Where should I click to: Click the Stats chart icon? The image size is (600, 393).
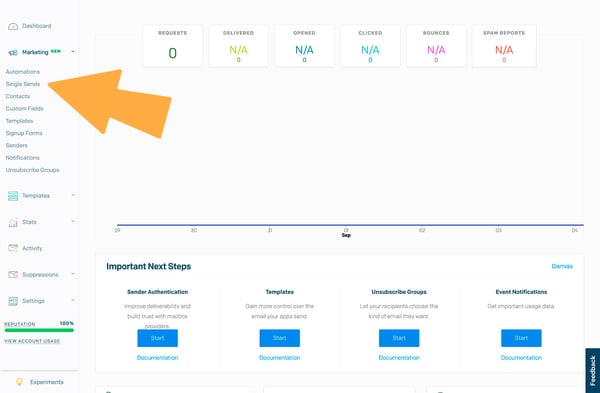tap(13, 222)
